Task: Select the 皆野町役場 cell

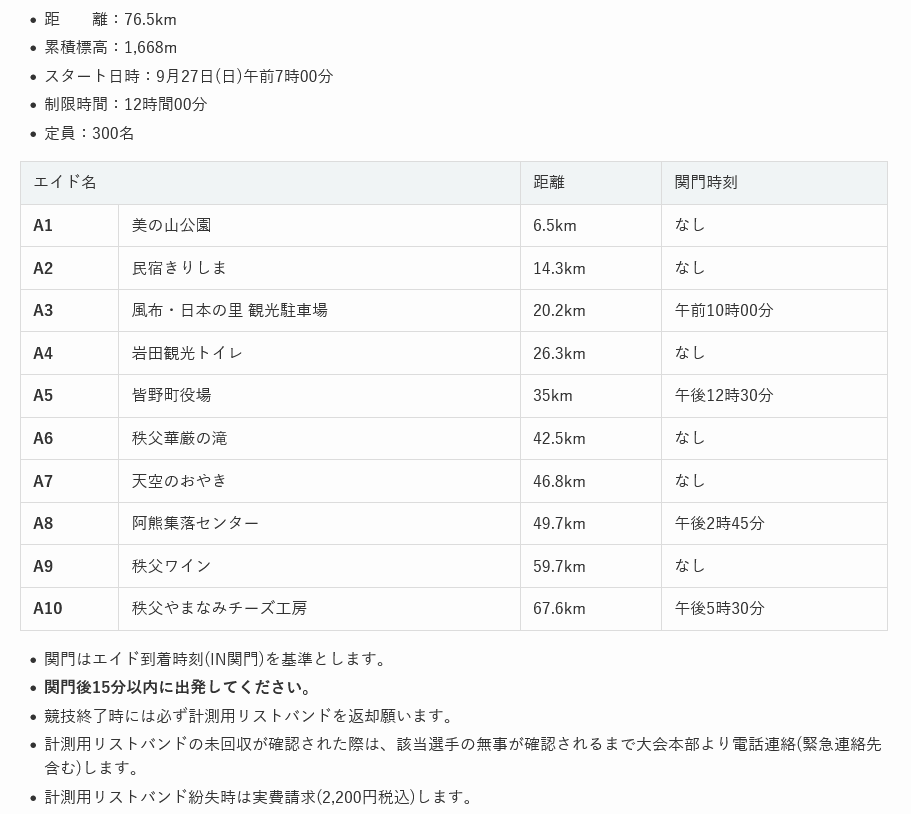Action: [x=172, y=396]
